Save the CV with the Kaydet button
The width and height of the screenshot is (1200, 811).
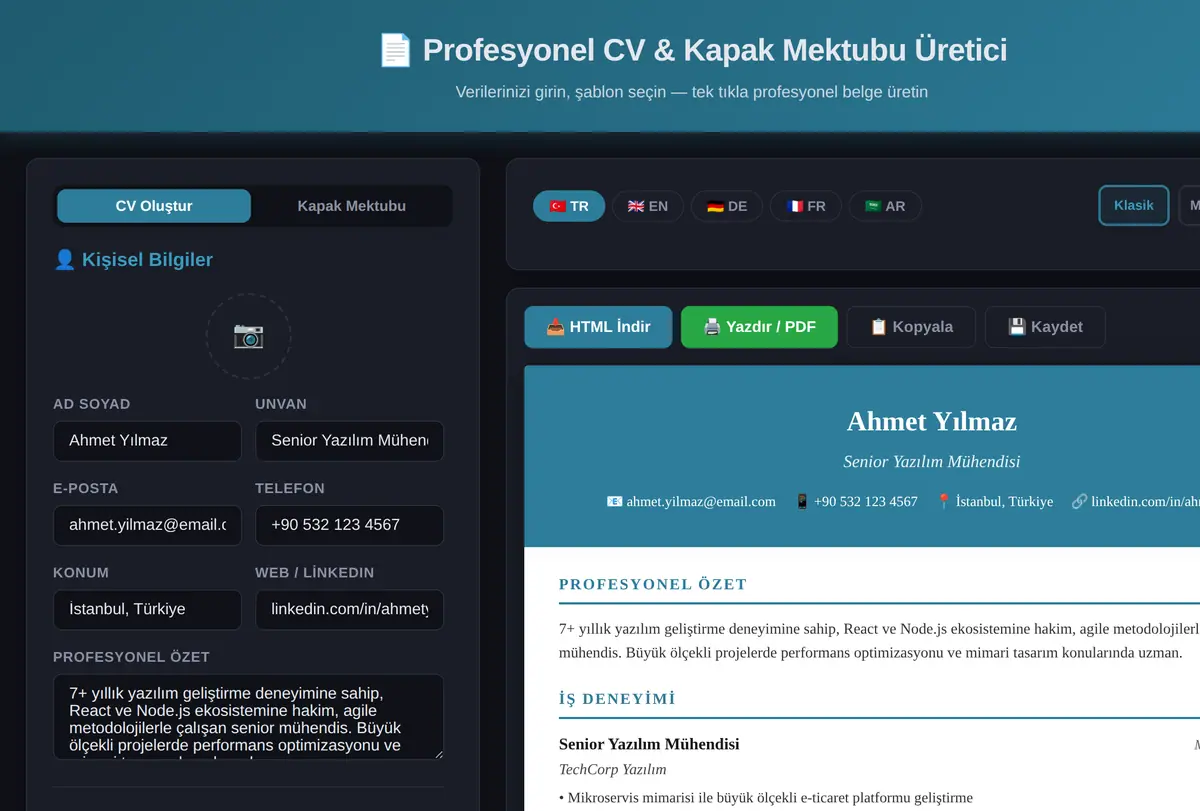point(1045,327)
